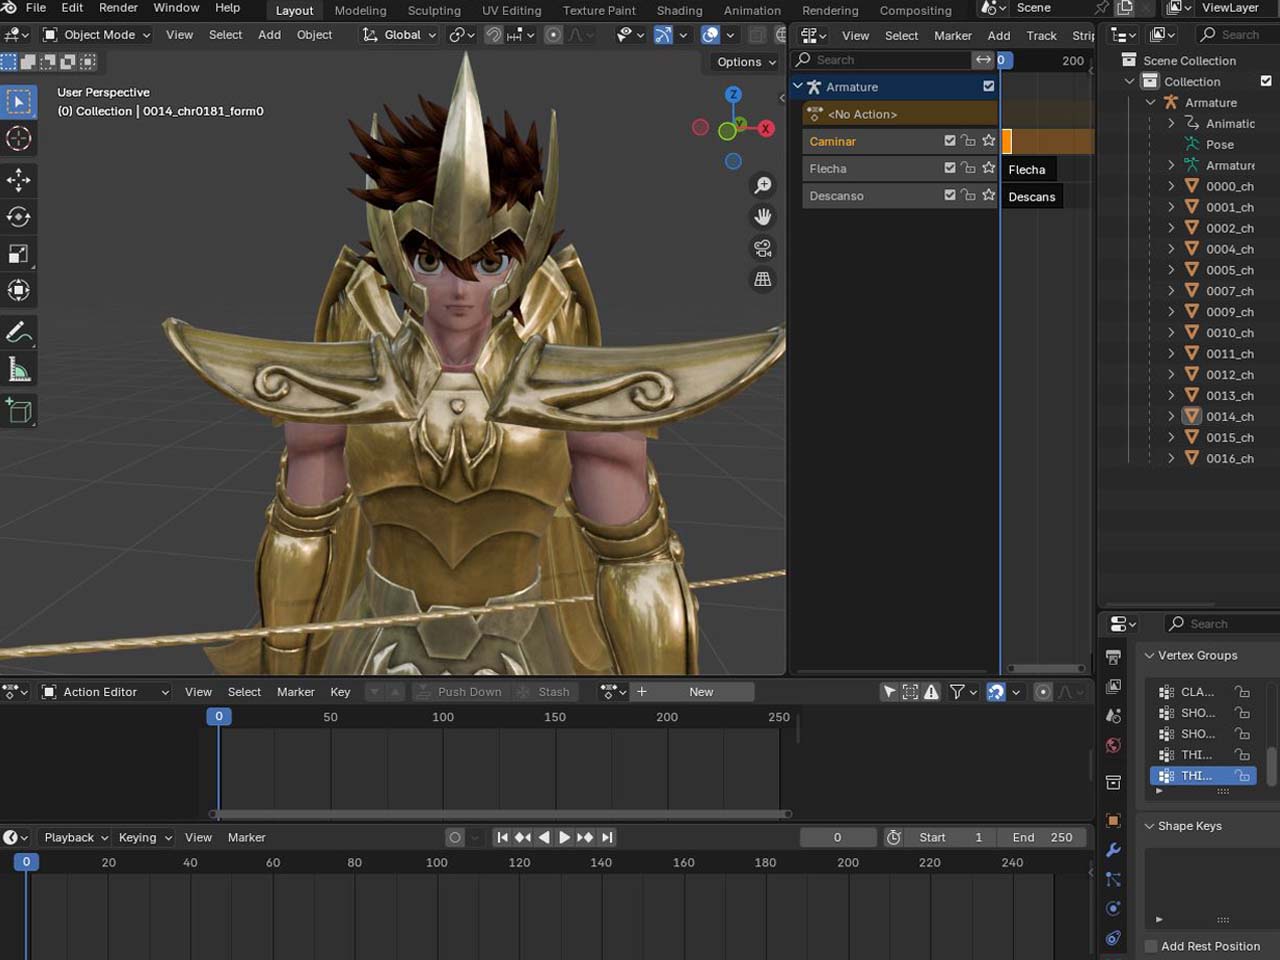Screen dimensions: 1280x960
Task: Jump to timeline end frame
Action: click(x=606, y=837)
